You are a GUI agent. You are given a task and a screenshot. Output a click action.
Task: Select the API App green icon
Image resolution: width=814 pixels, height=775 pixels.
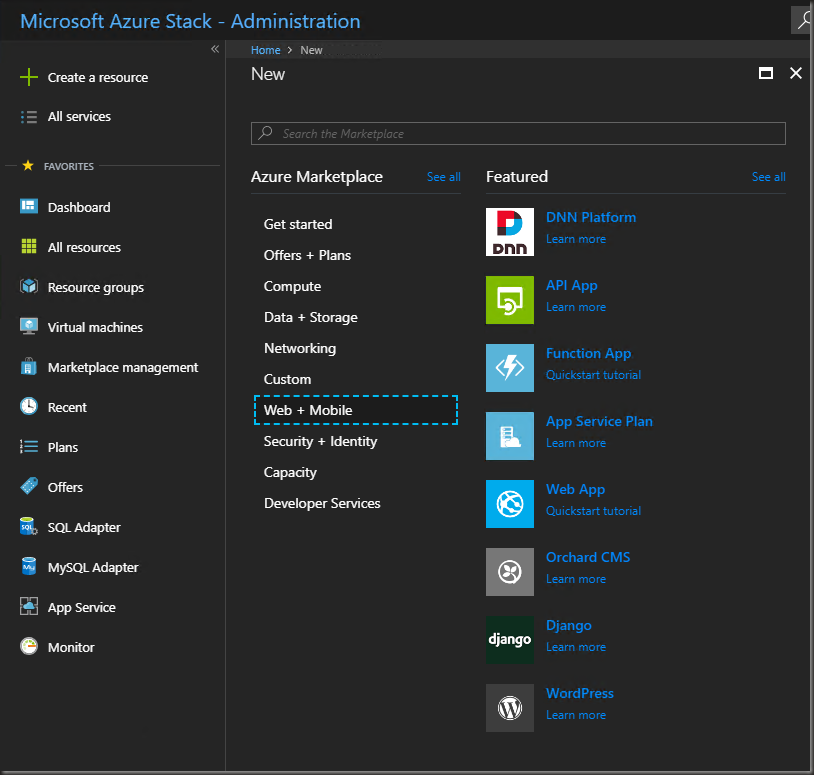[x=510, y=300]
